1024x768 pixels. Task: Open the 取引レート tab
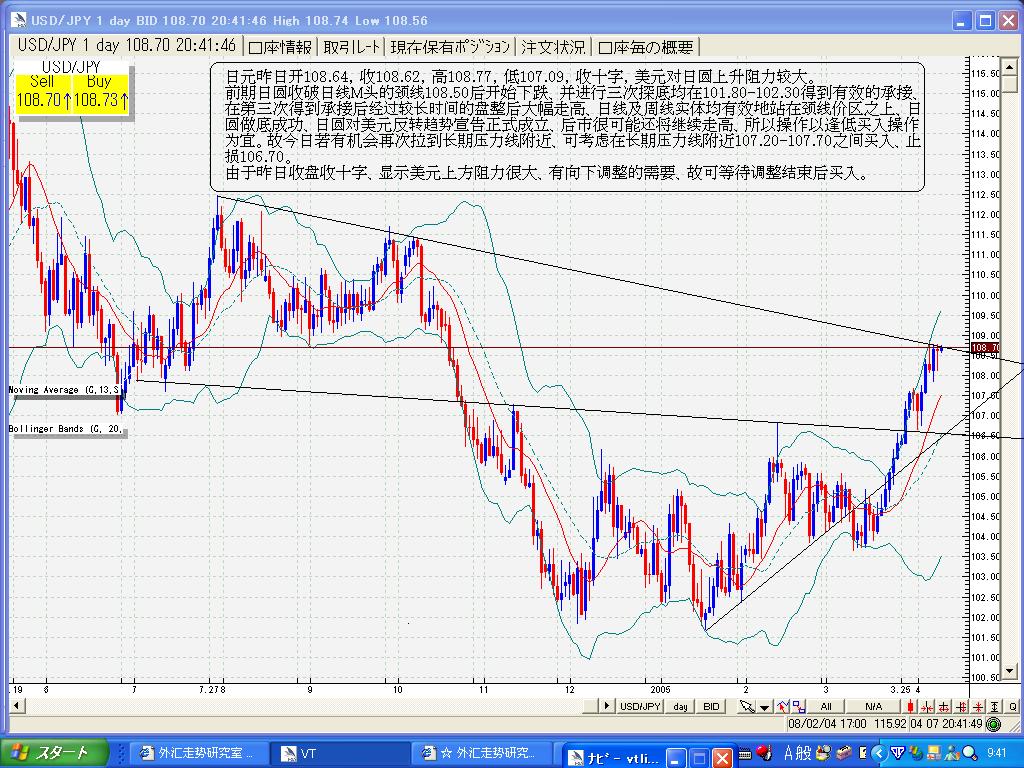(351, 47)
